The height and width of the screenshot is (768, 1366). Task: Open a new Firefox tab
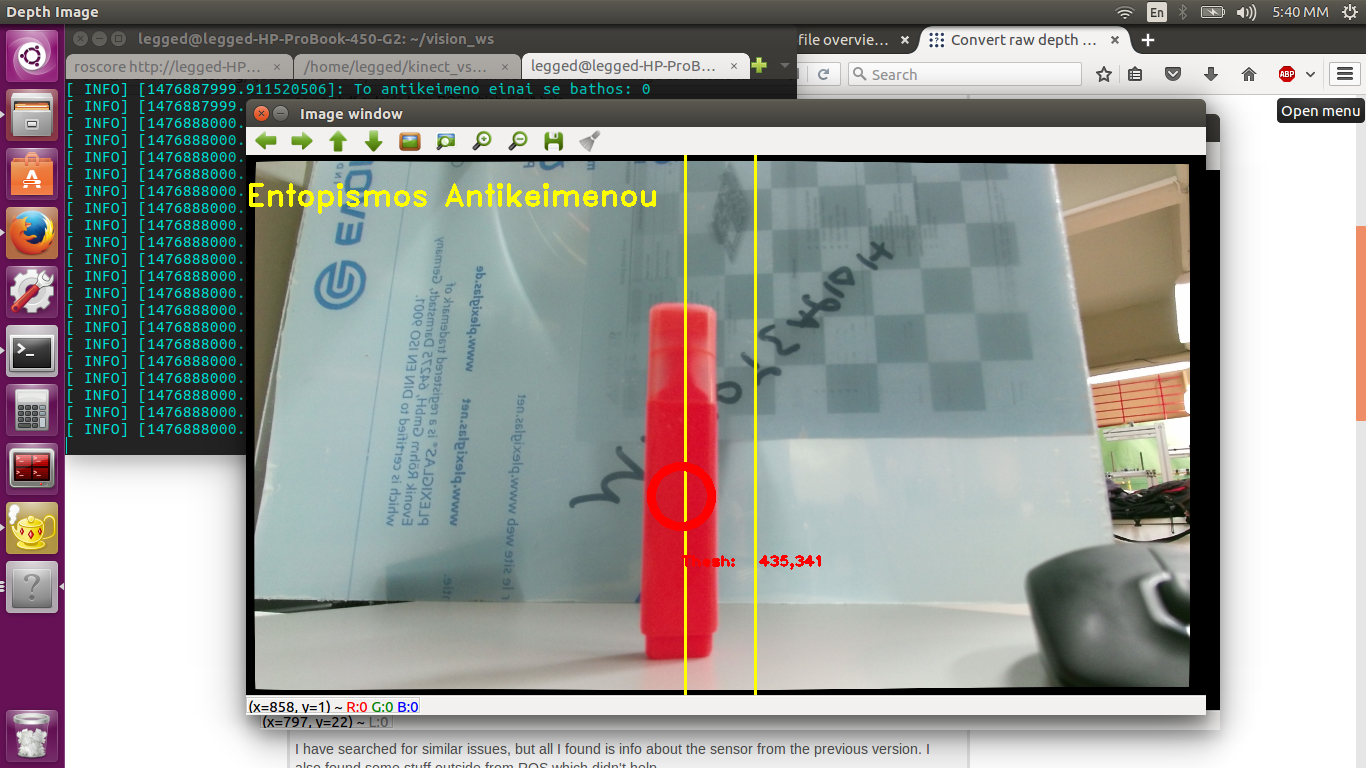tap(1148, 40)
